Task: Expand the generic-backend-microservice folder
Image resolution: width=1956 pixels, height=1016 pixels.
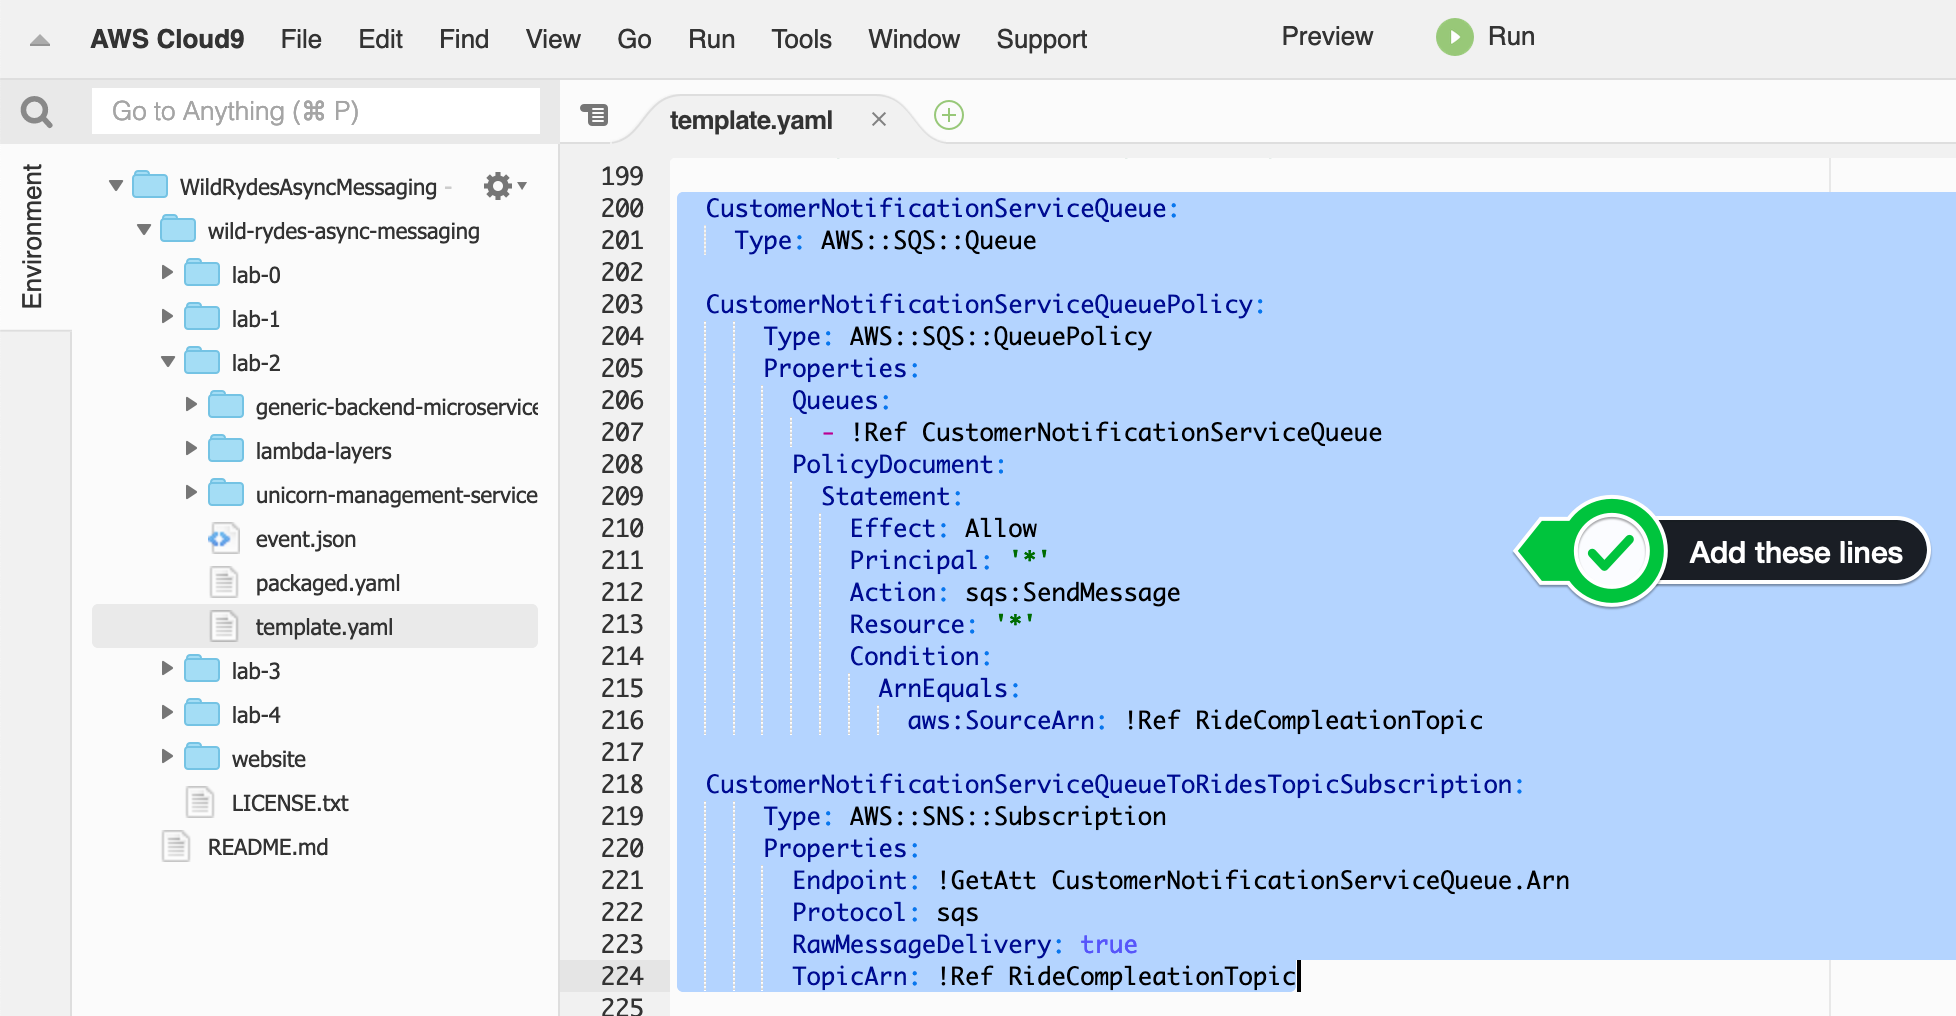Action: (192, 405)
